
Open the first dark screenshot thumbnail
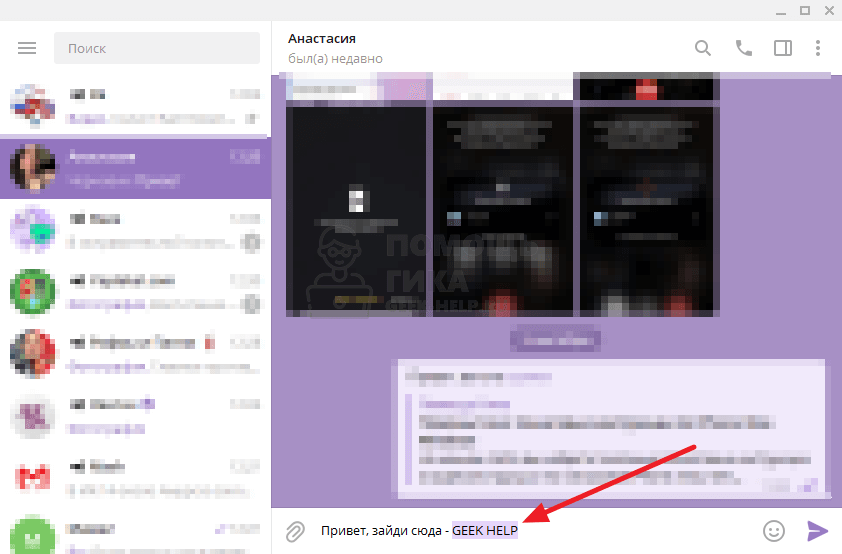[355, 211]
